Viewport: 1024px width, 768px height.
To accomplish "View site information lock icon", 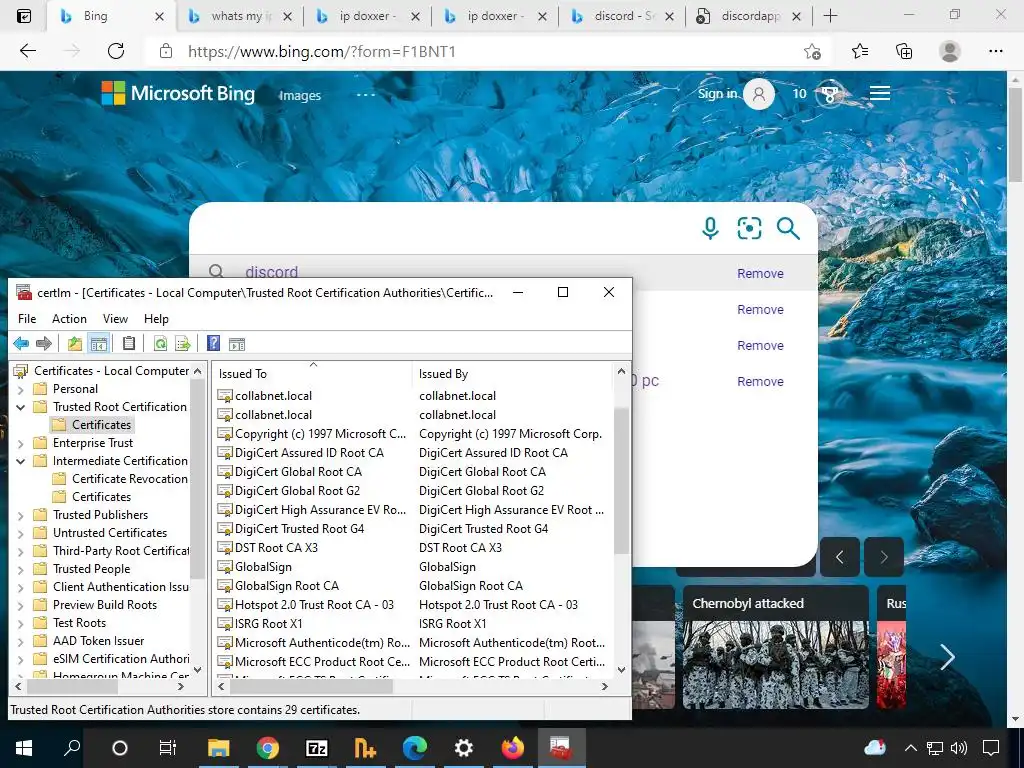I will coord(166,51).
